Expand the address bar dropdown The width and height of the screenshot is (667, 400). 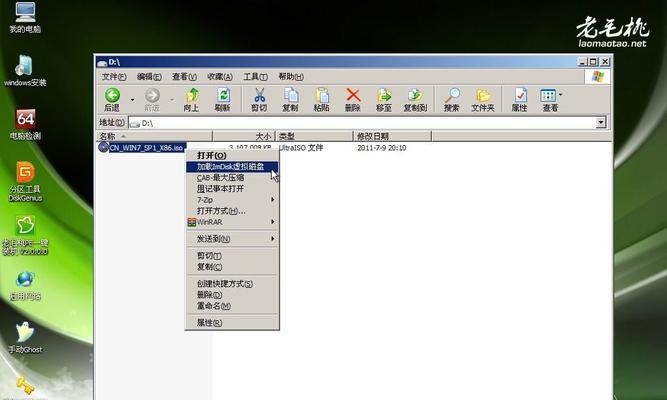[x=601, y=123]
